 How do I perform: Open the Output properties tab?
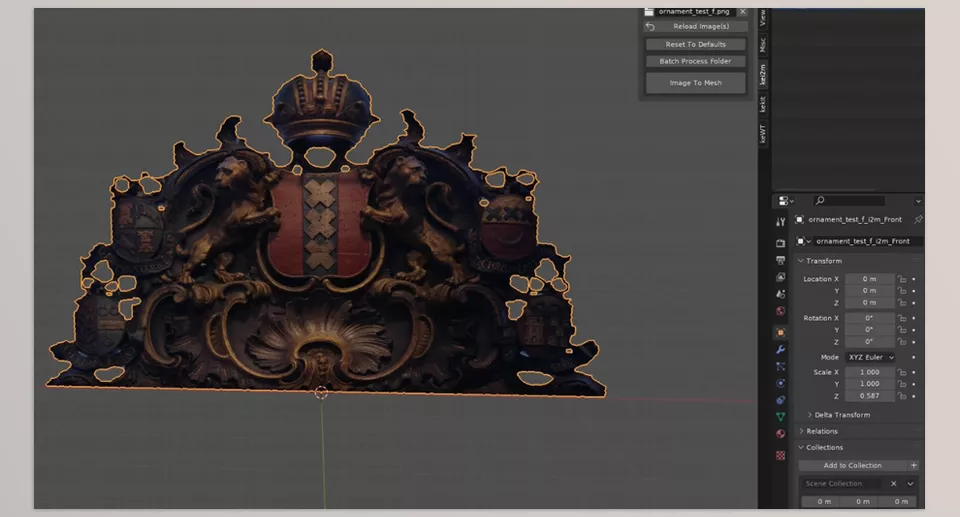pos(781,260)
